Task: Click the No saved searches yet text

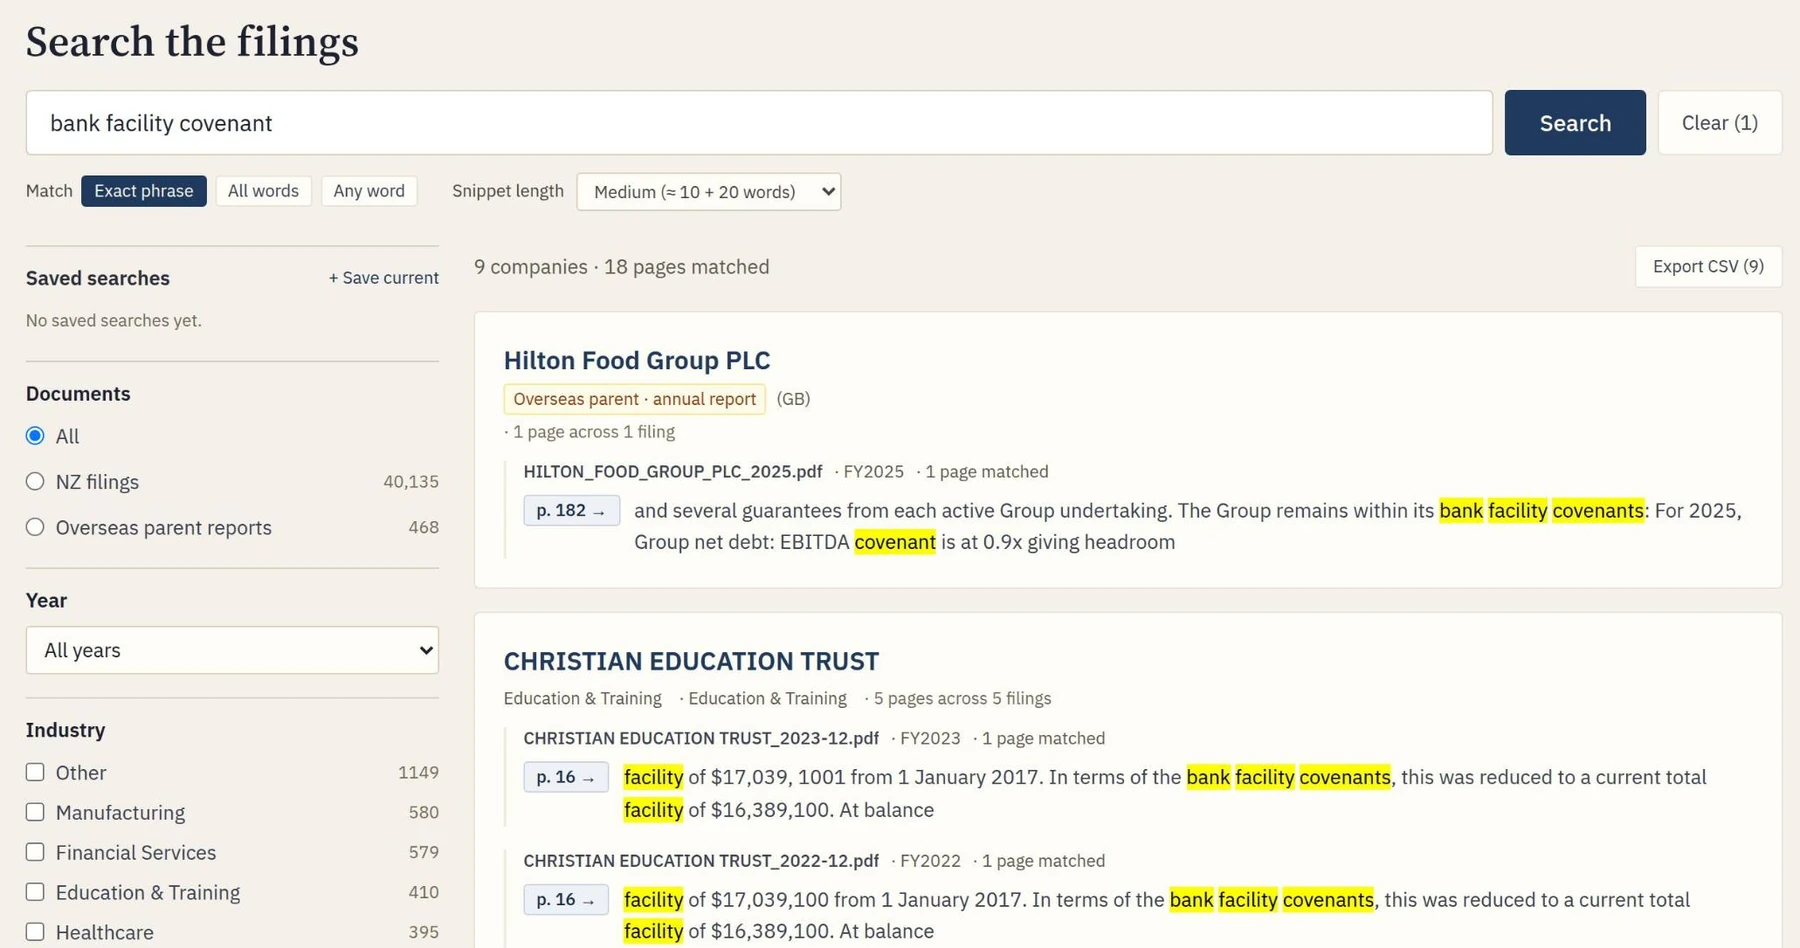Action: point(114,321)
